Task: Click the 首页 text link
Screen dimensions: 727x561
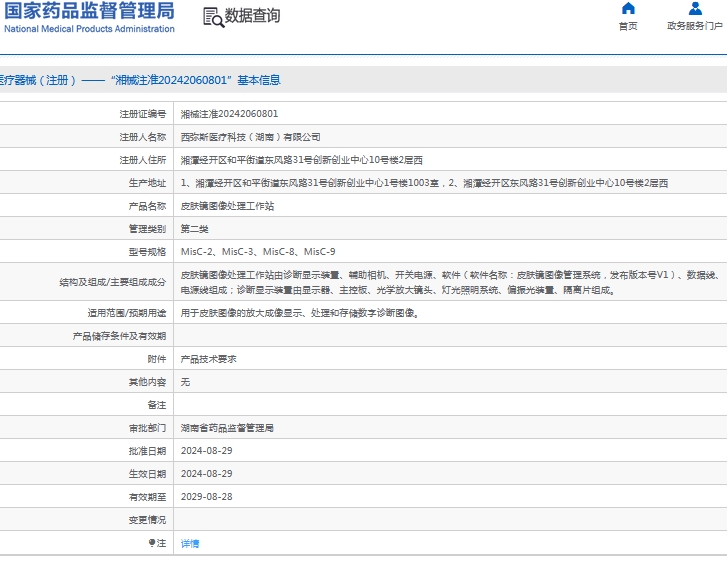Action: click(628, 26)
